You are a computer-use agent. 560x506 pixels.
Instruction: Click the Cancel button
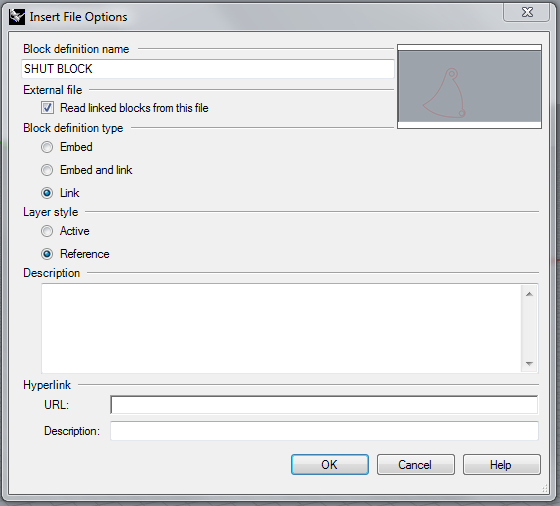click(x=415, y=465)
